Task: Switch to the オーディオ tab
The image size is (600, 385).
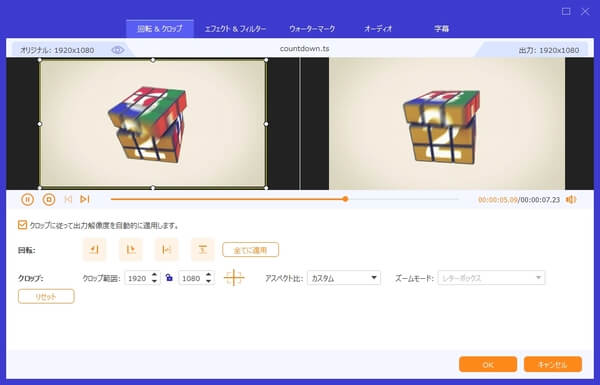Action: (x=378, y=29)
